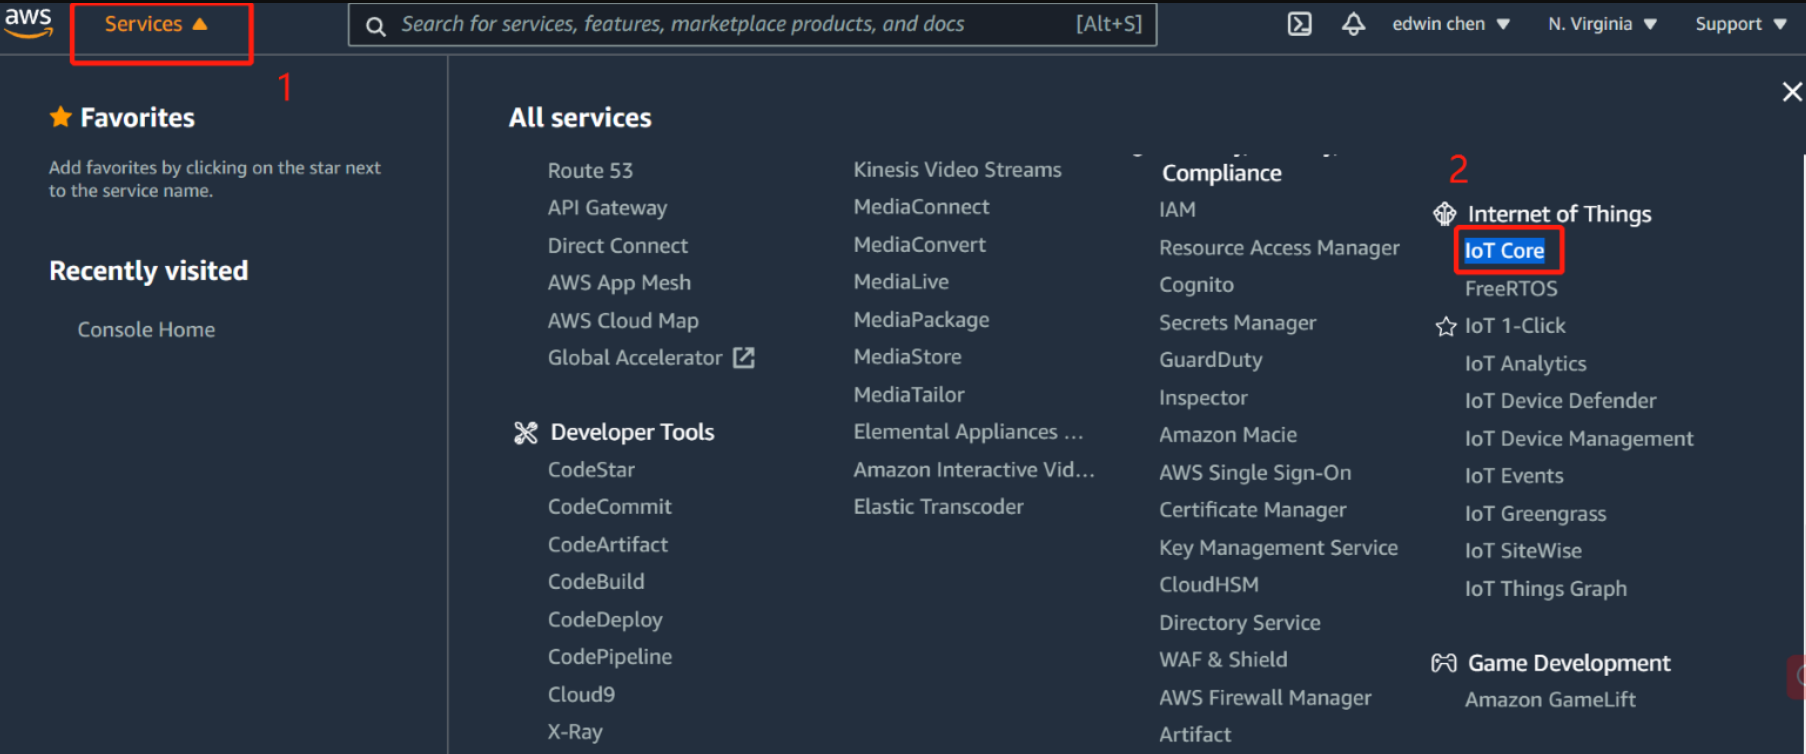Image resolution: width=1806 pixels, height=754 pixels.
Task: Open Inspector service
Action: 1203,398
